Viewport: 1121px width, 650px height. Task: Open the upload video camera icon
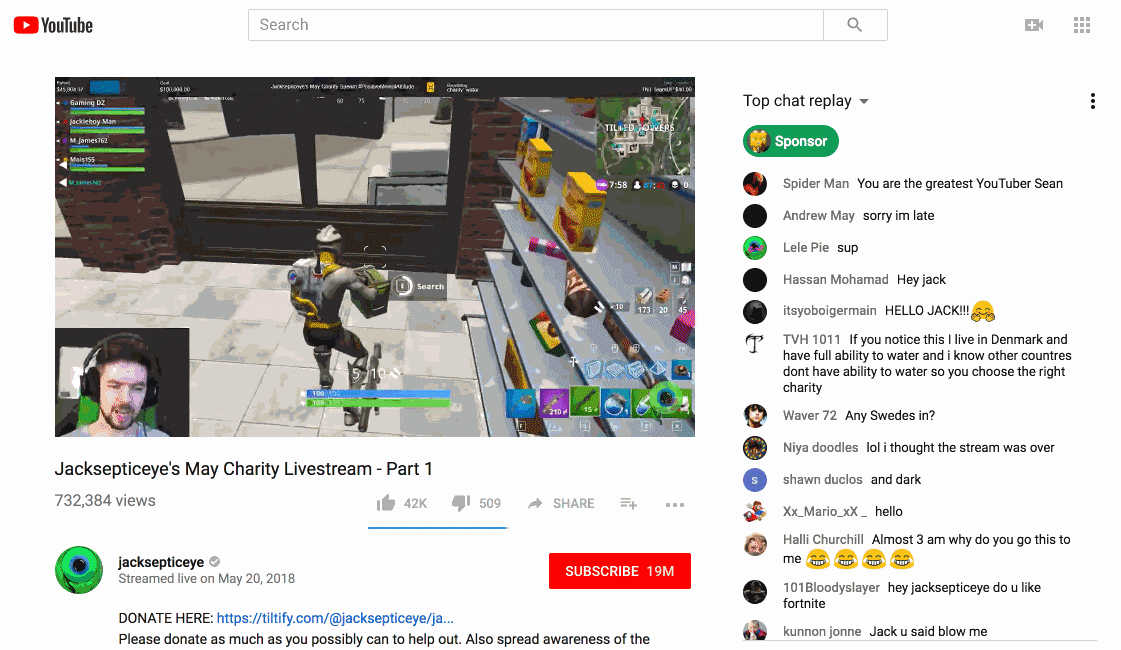click(x=1034, y=25)
